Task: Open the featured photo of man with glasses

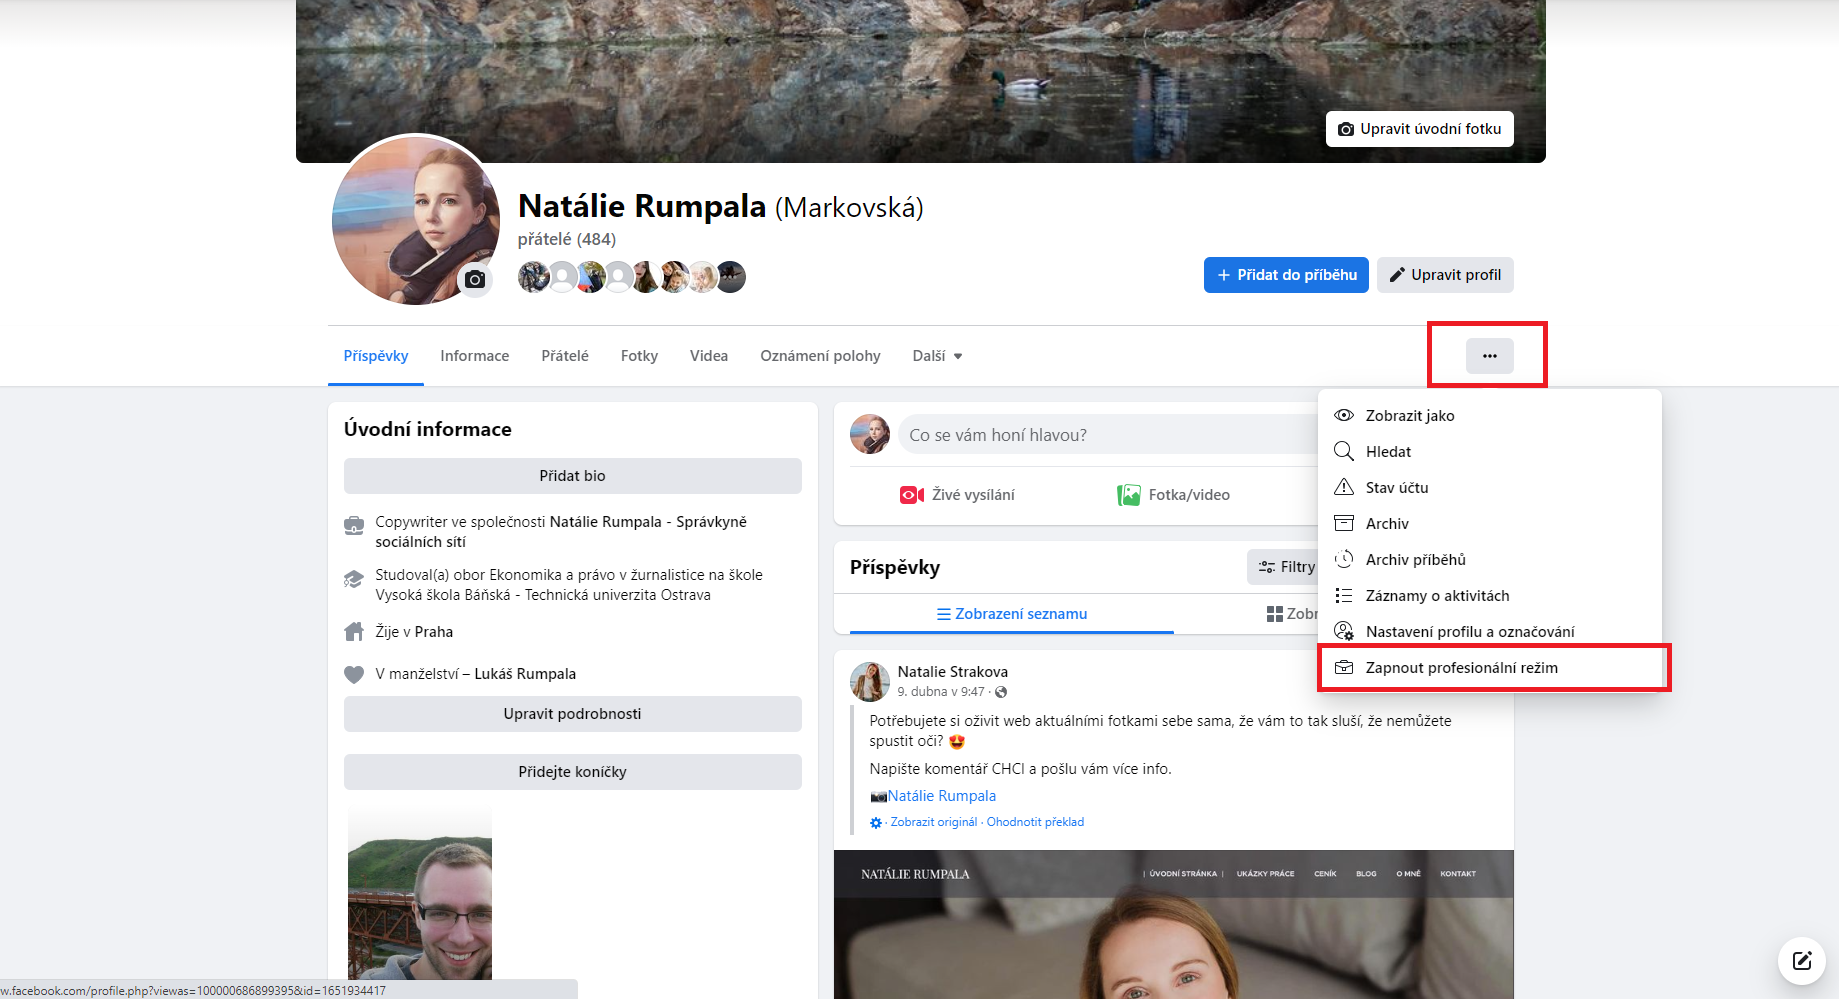Action: 420,892
